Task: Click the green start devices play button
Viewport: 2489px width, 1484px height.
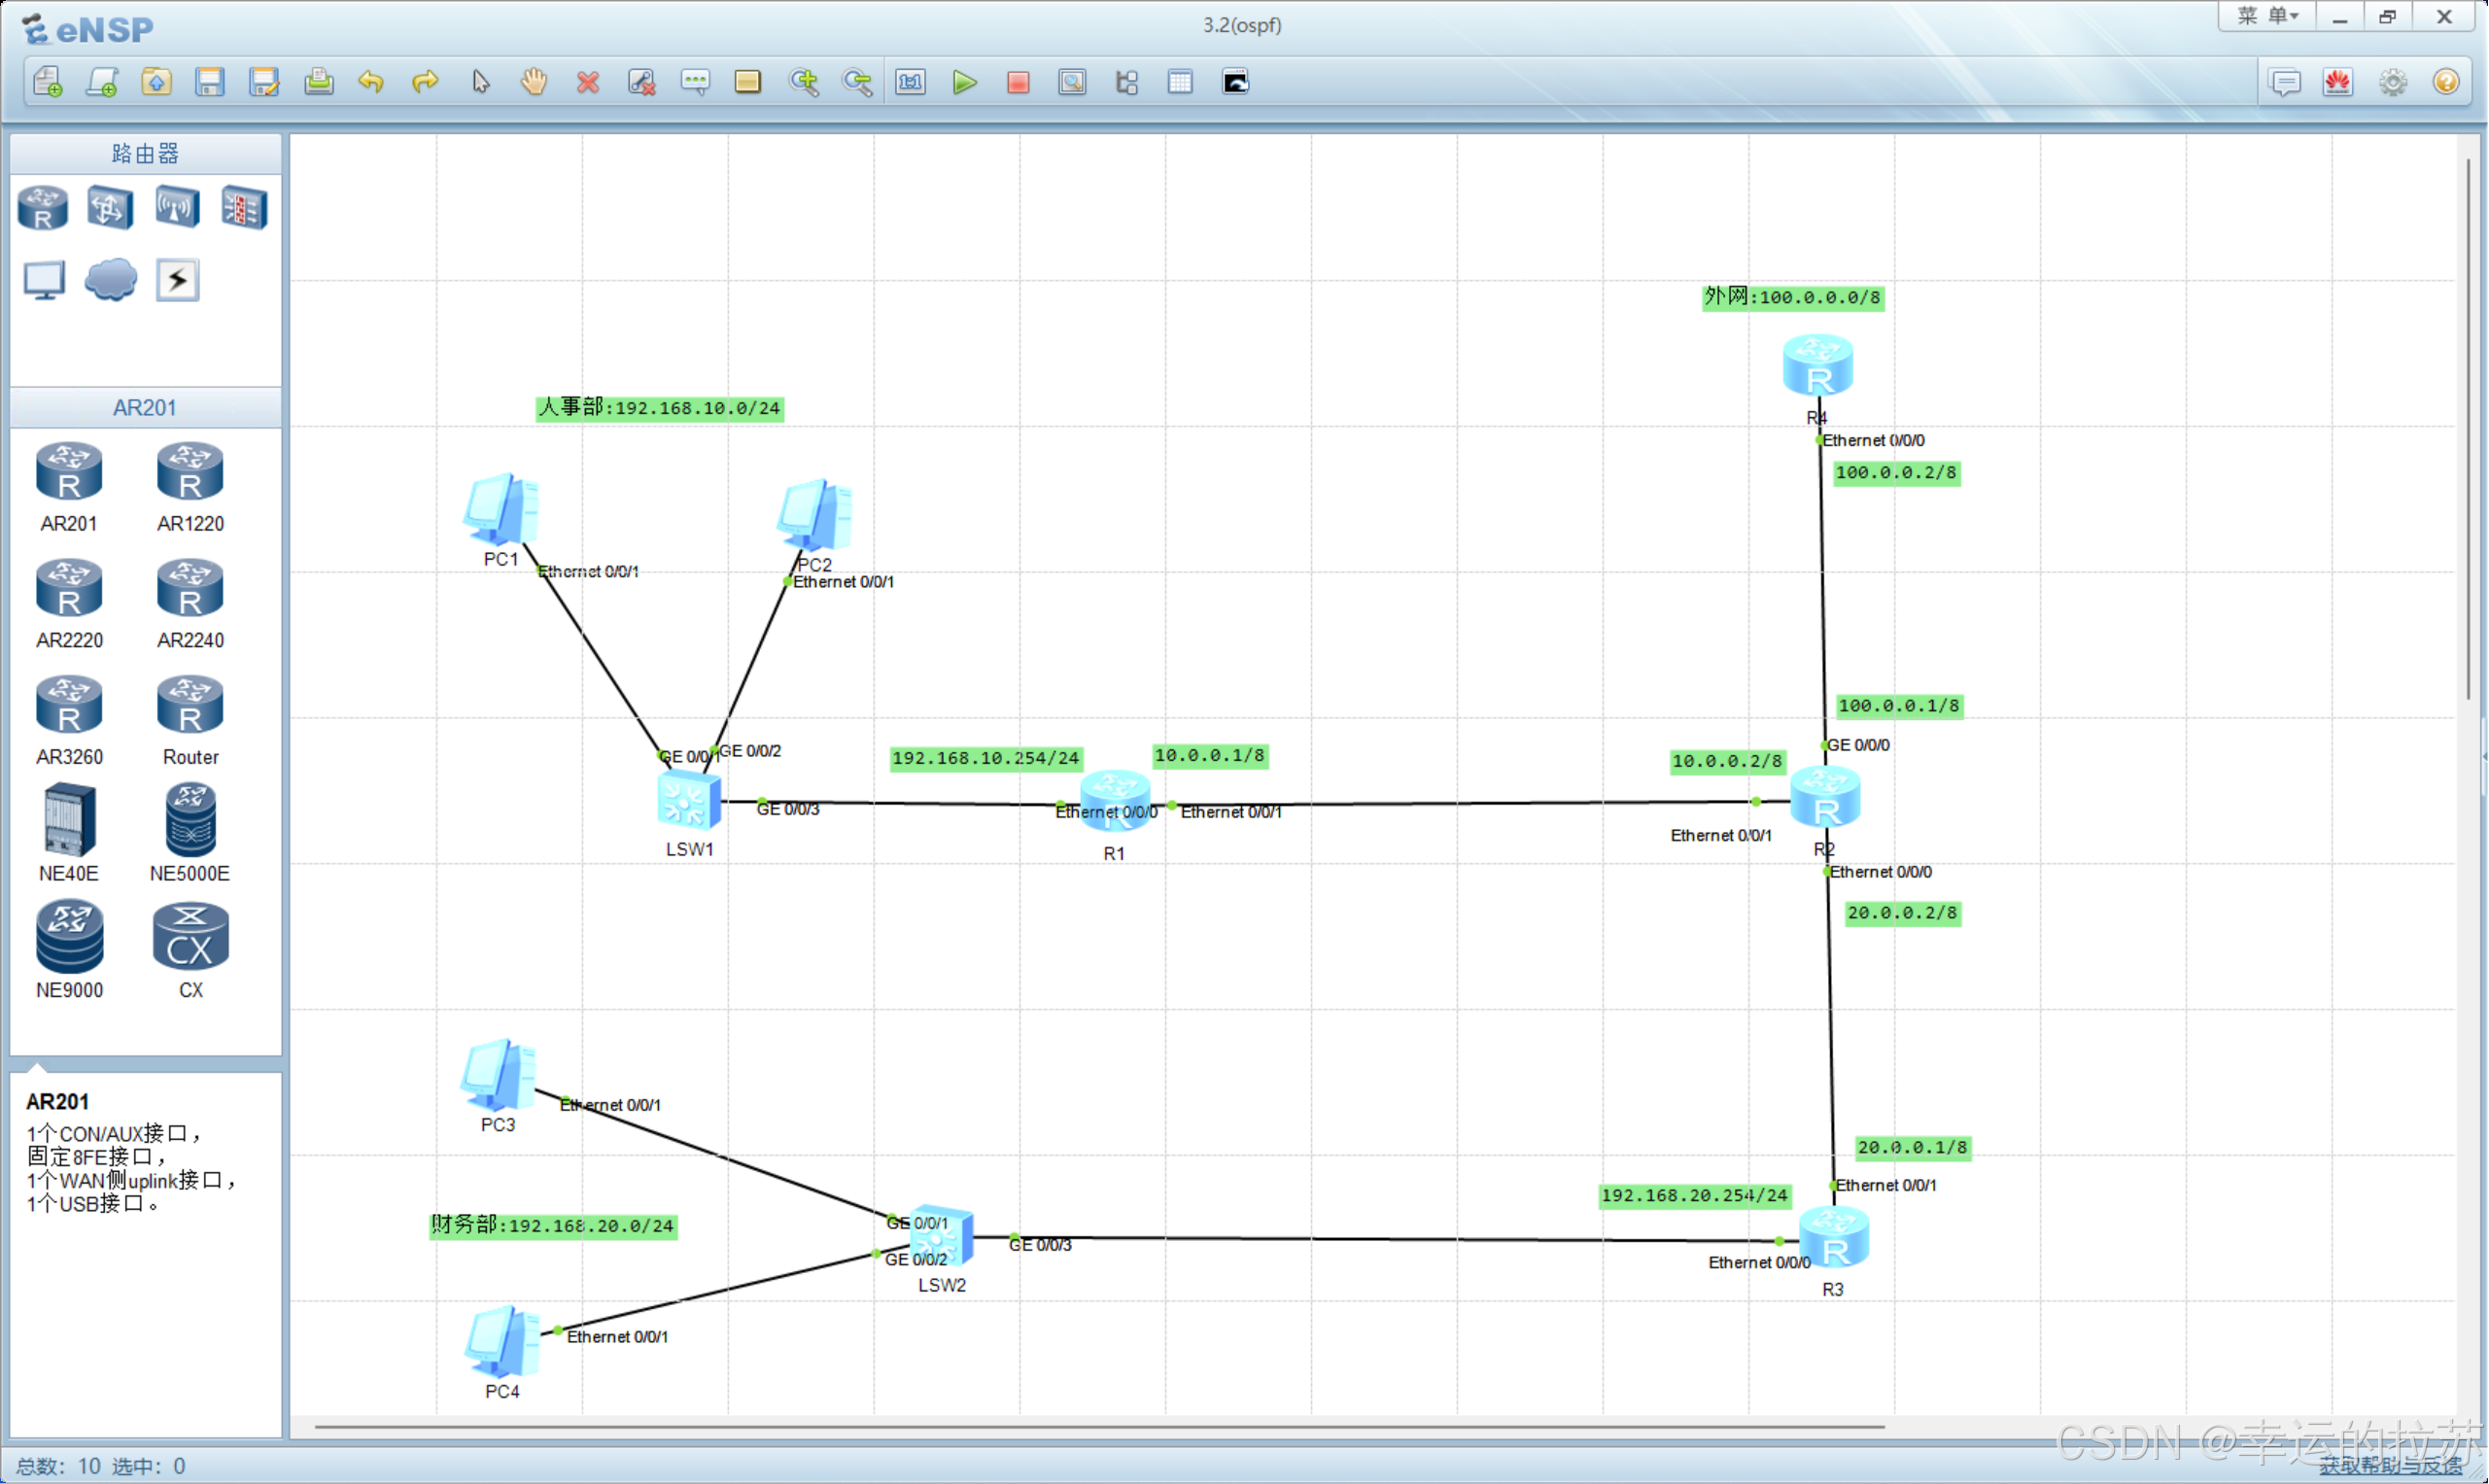Action: pos(964,82)
